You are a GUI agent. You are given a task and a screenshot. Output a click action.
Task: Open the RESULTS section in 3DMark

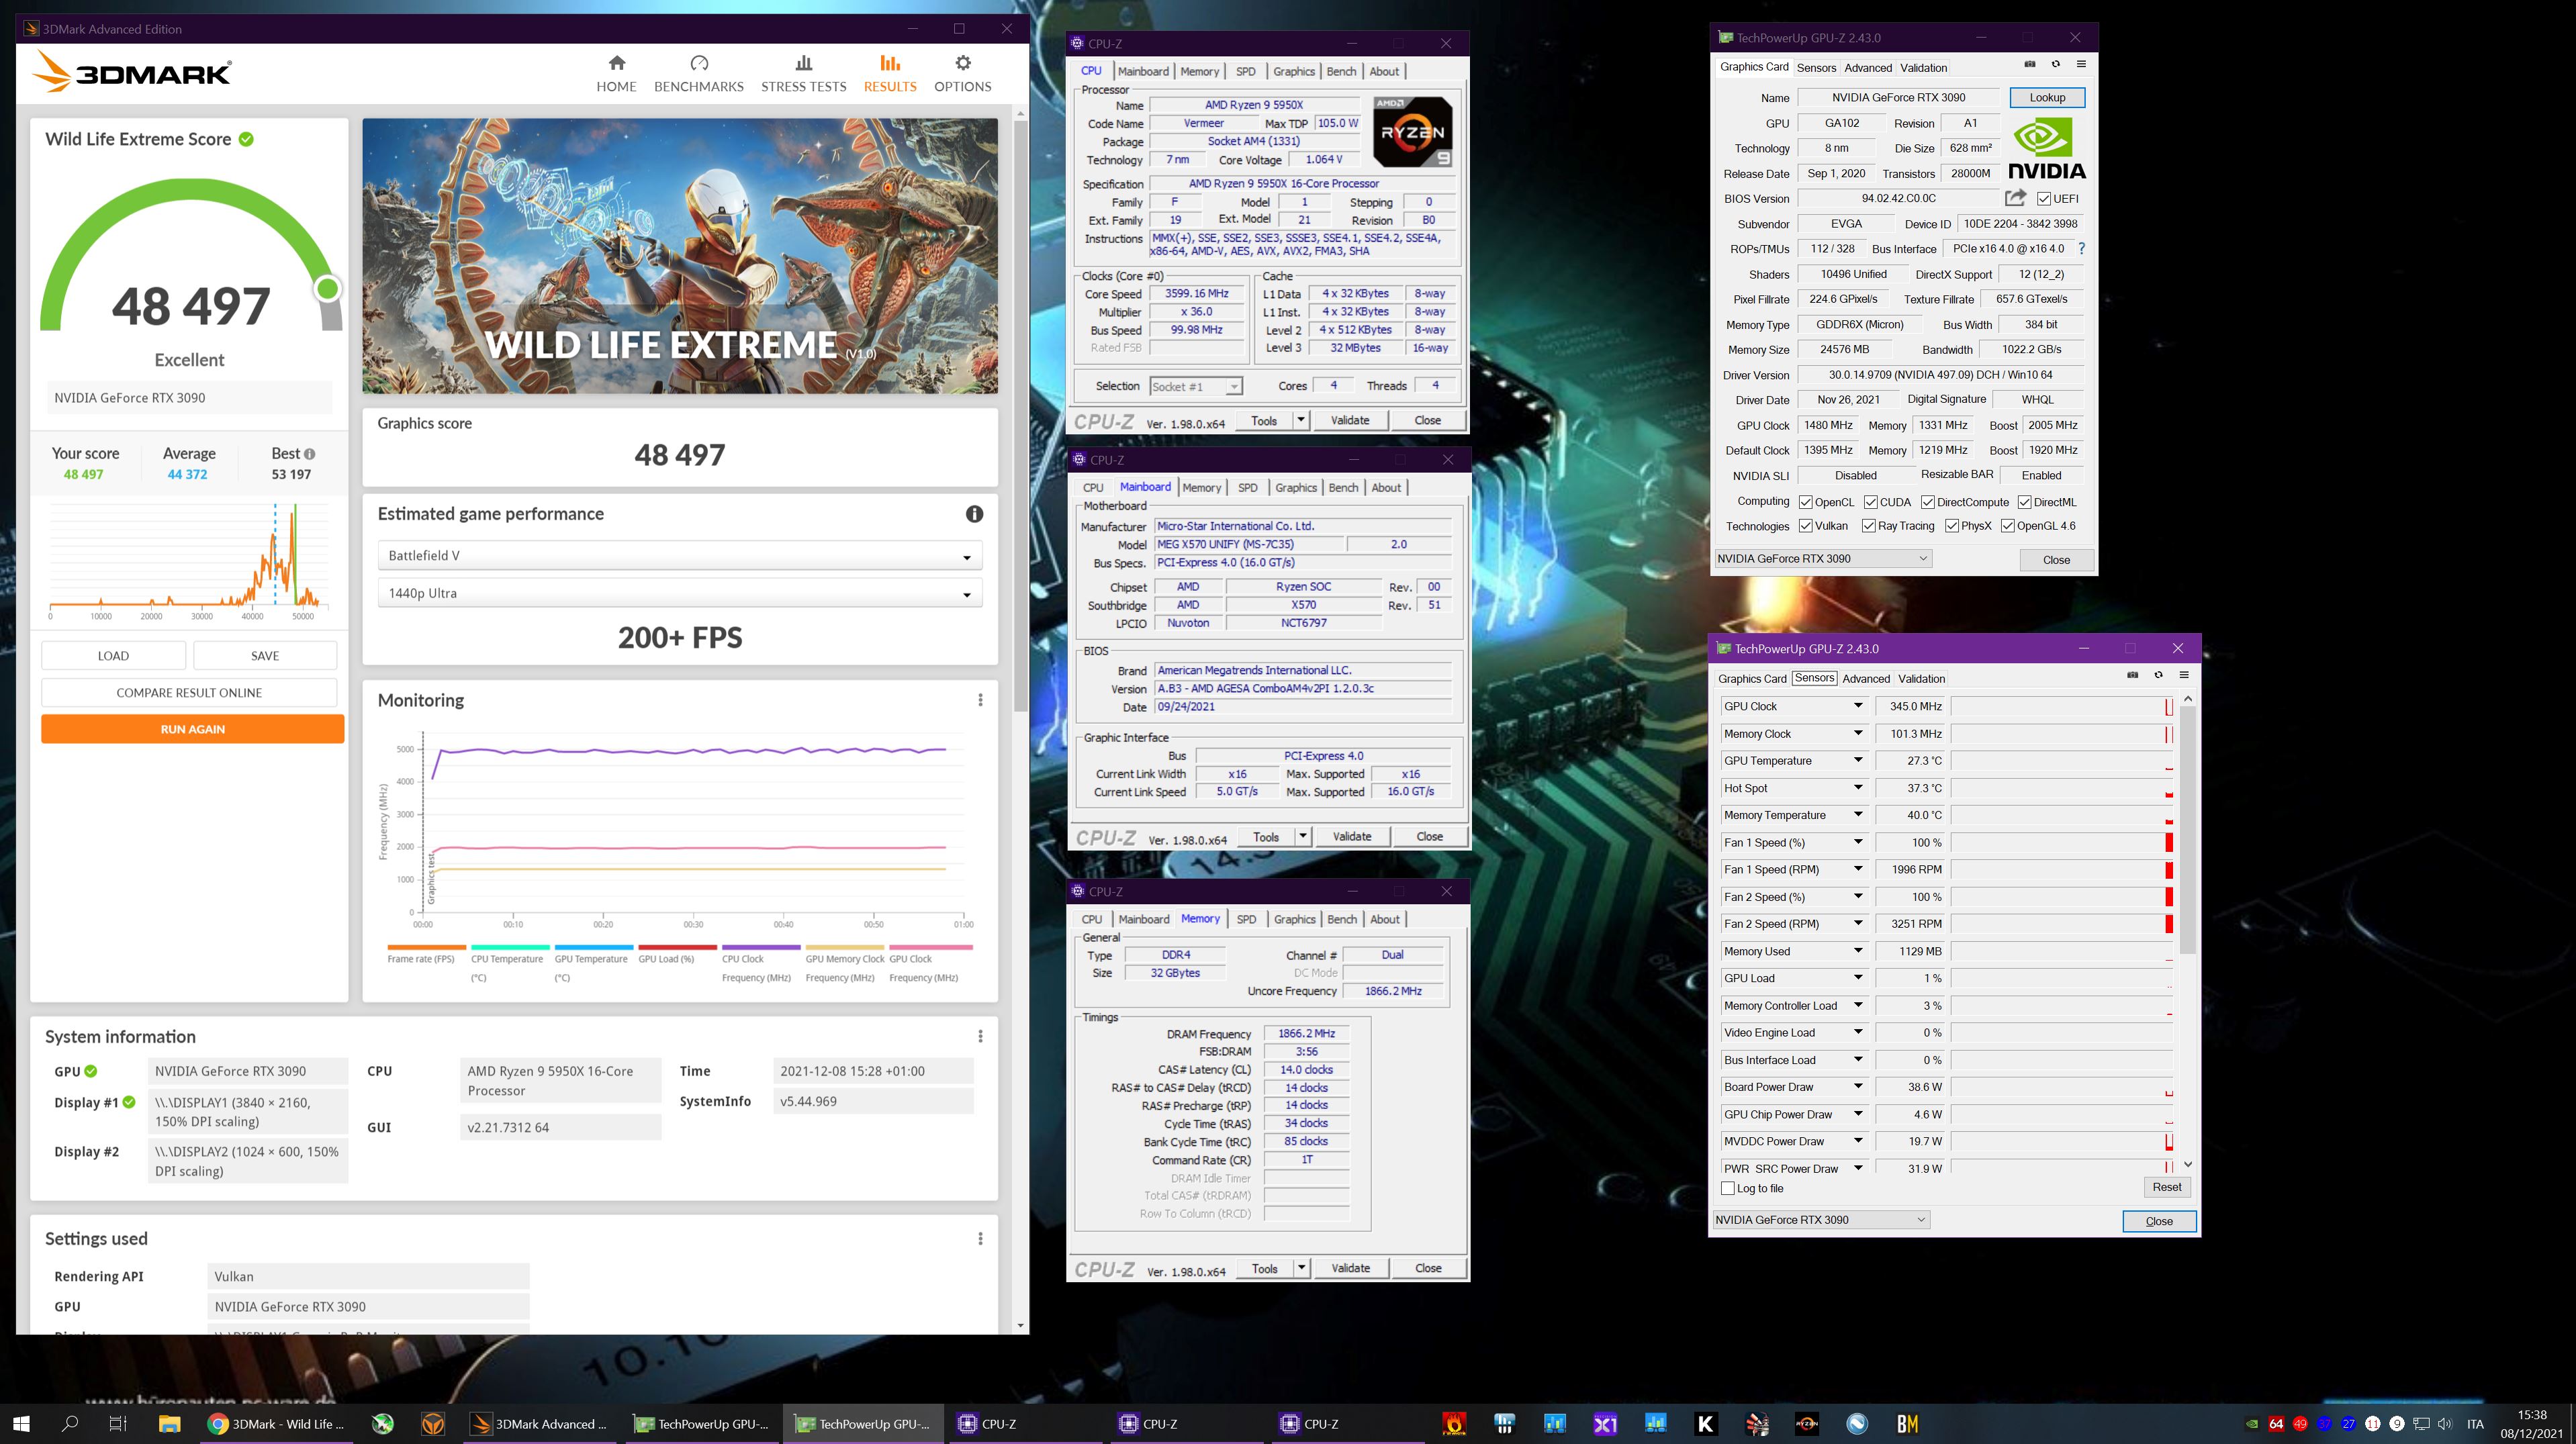pos(889,74)
